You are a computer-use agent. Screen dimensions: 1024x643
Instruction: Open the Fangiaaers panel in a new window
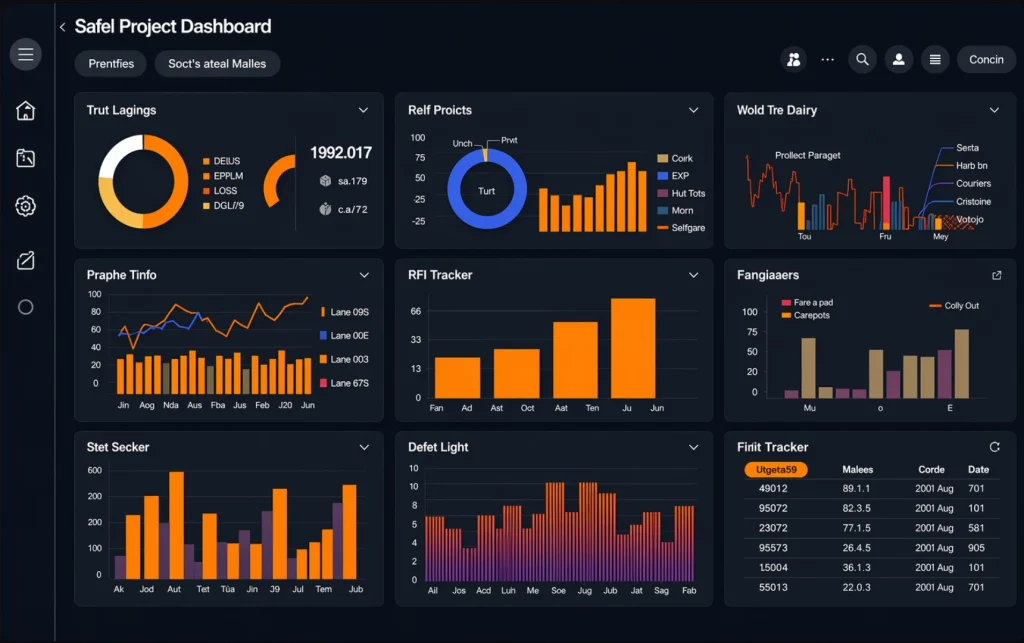click(996, 275)
